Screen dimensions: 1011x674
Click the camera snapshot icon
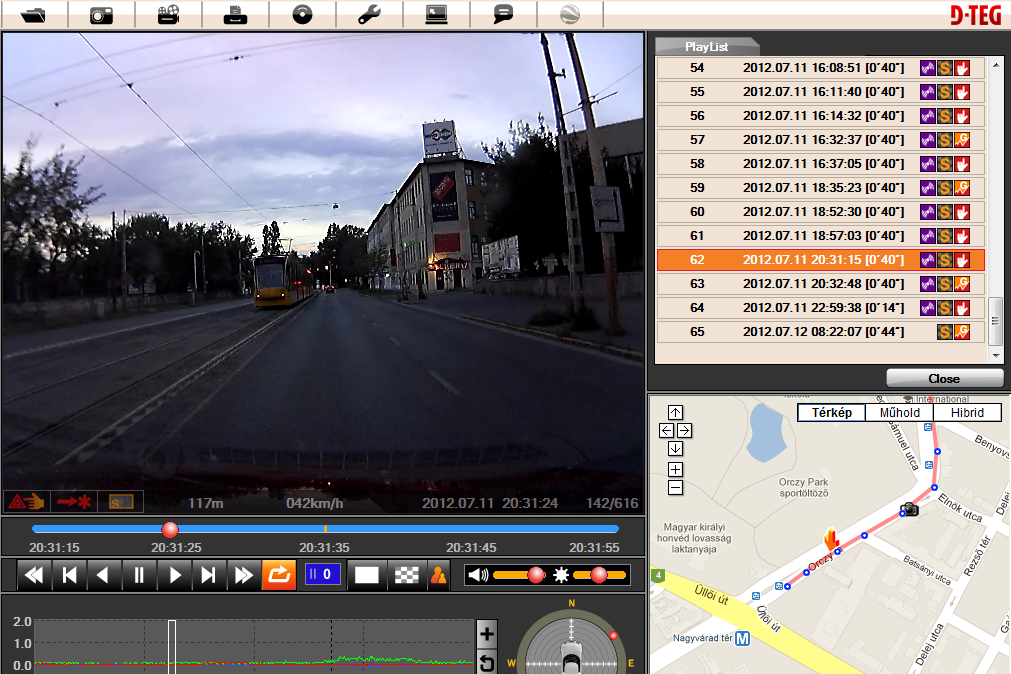click(101, 15)
